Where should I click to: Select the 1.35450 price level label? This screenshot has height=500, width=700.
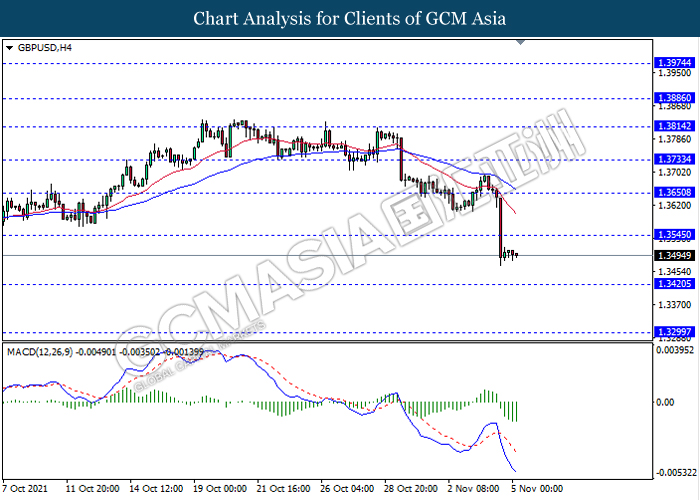point(675,234)
